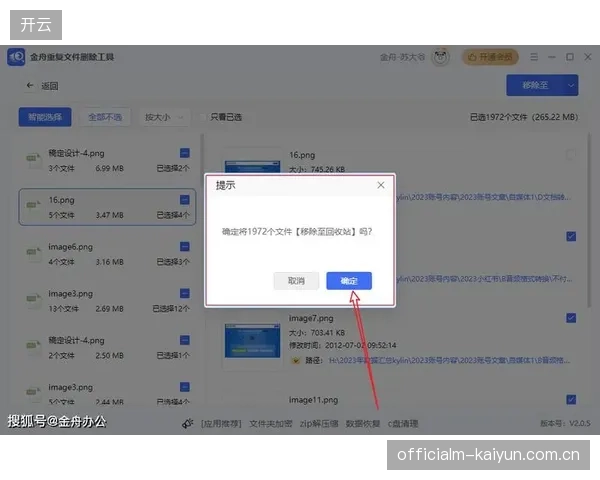
Task: Select the image6.png group row
Action: point(107,254)
